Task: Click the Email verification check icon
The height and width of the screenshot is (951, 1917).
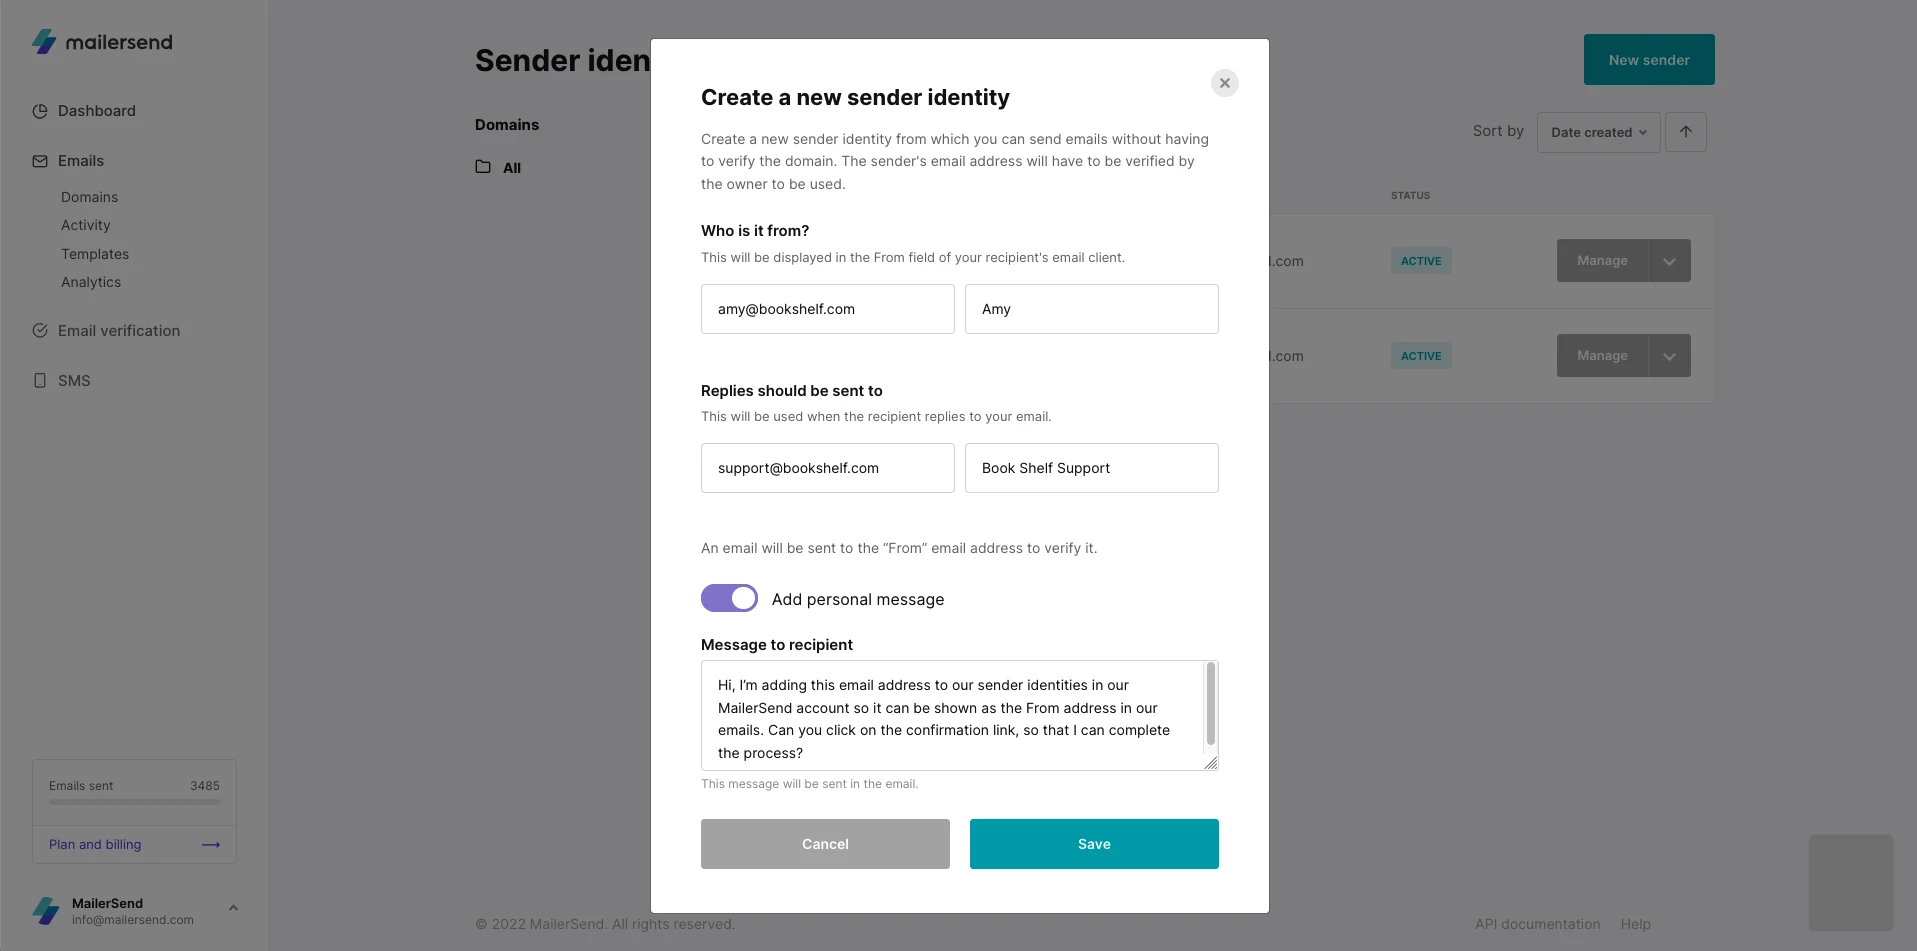Action: coord(40,331)
